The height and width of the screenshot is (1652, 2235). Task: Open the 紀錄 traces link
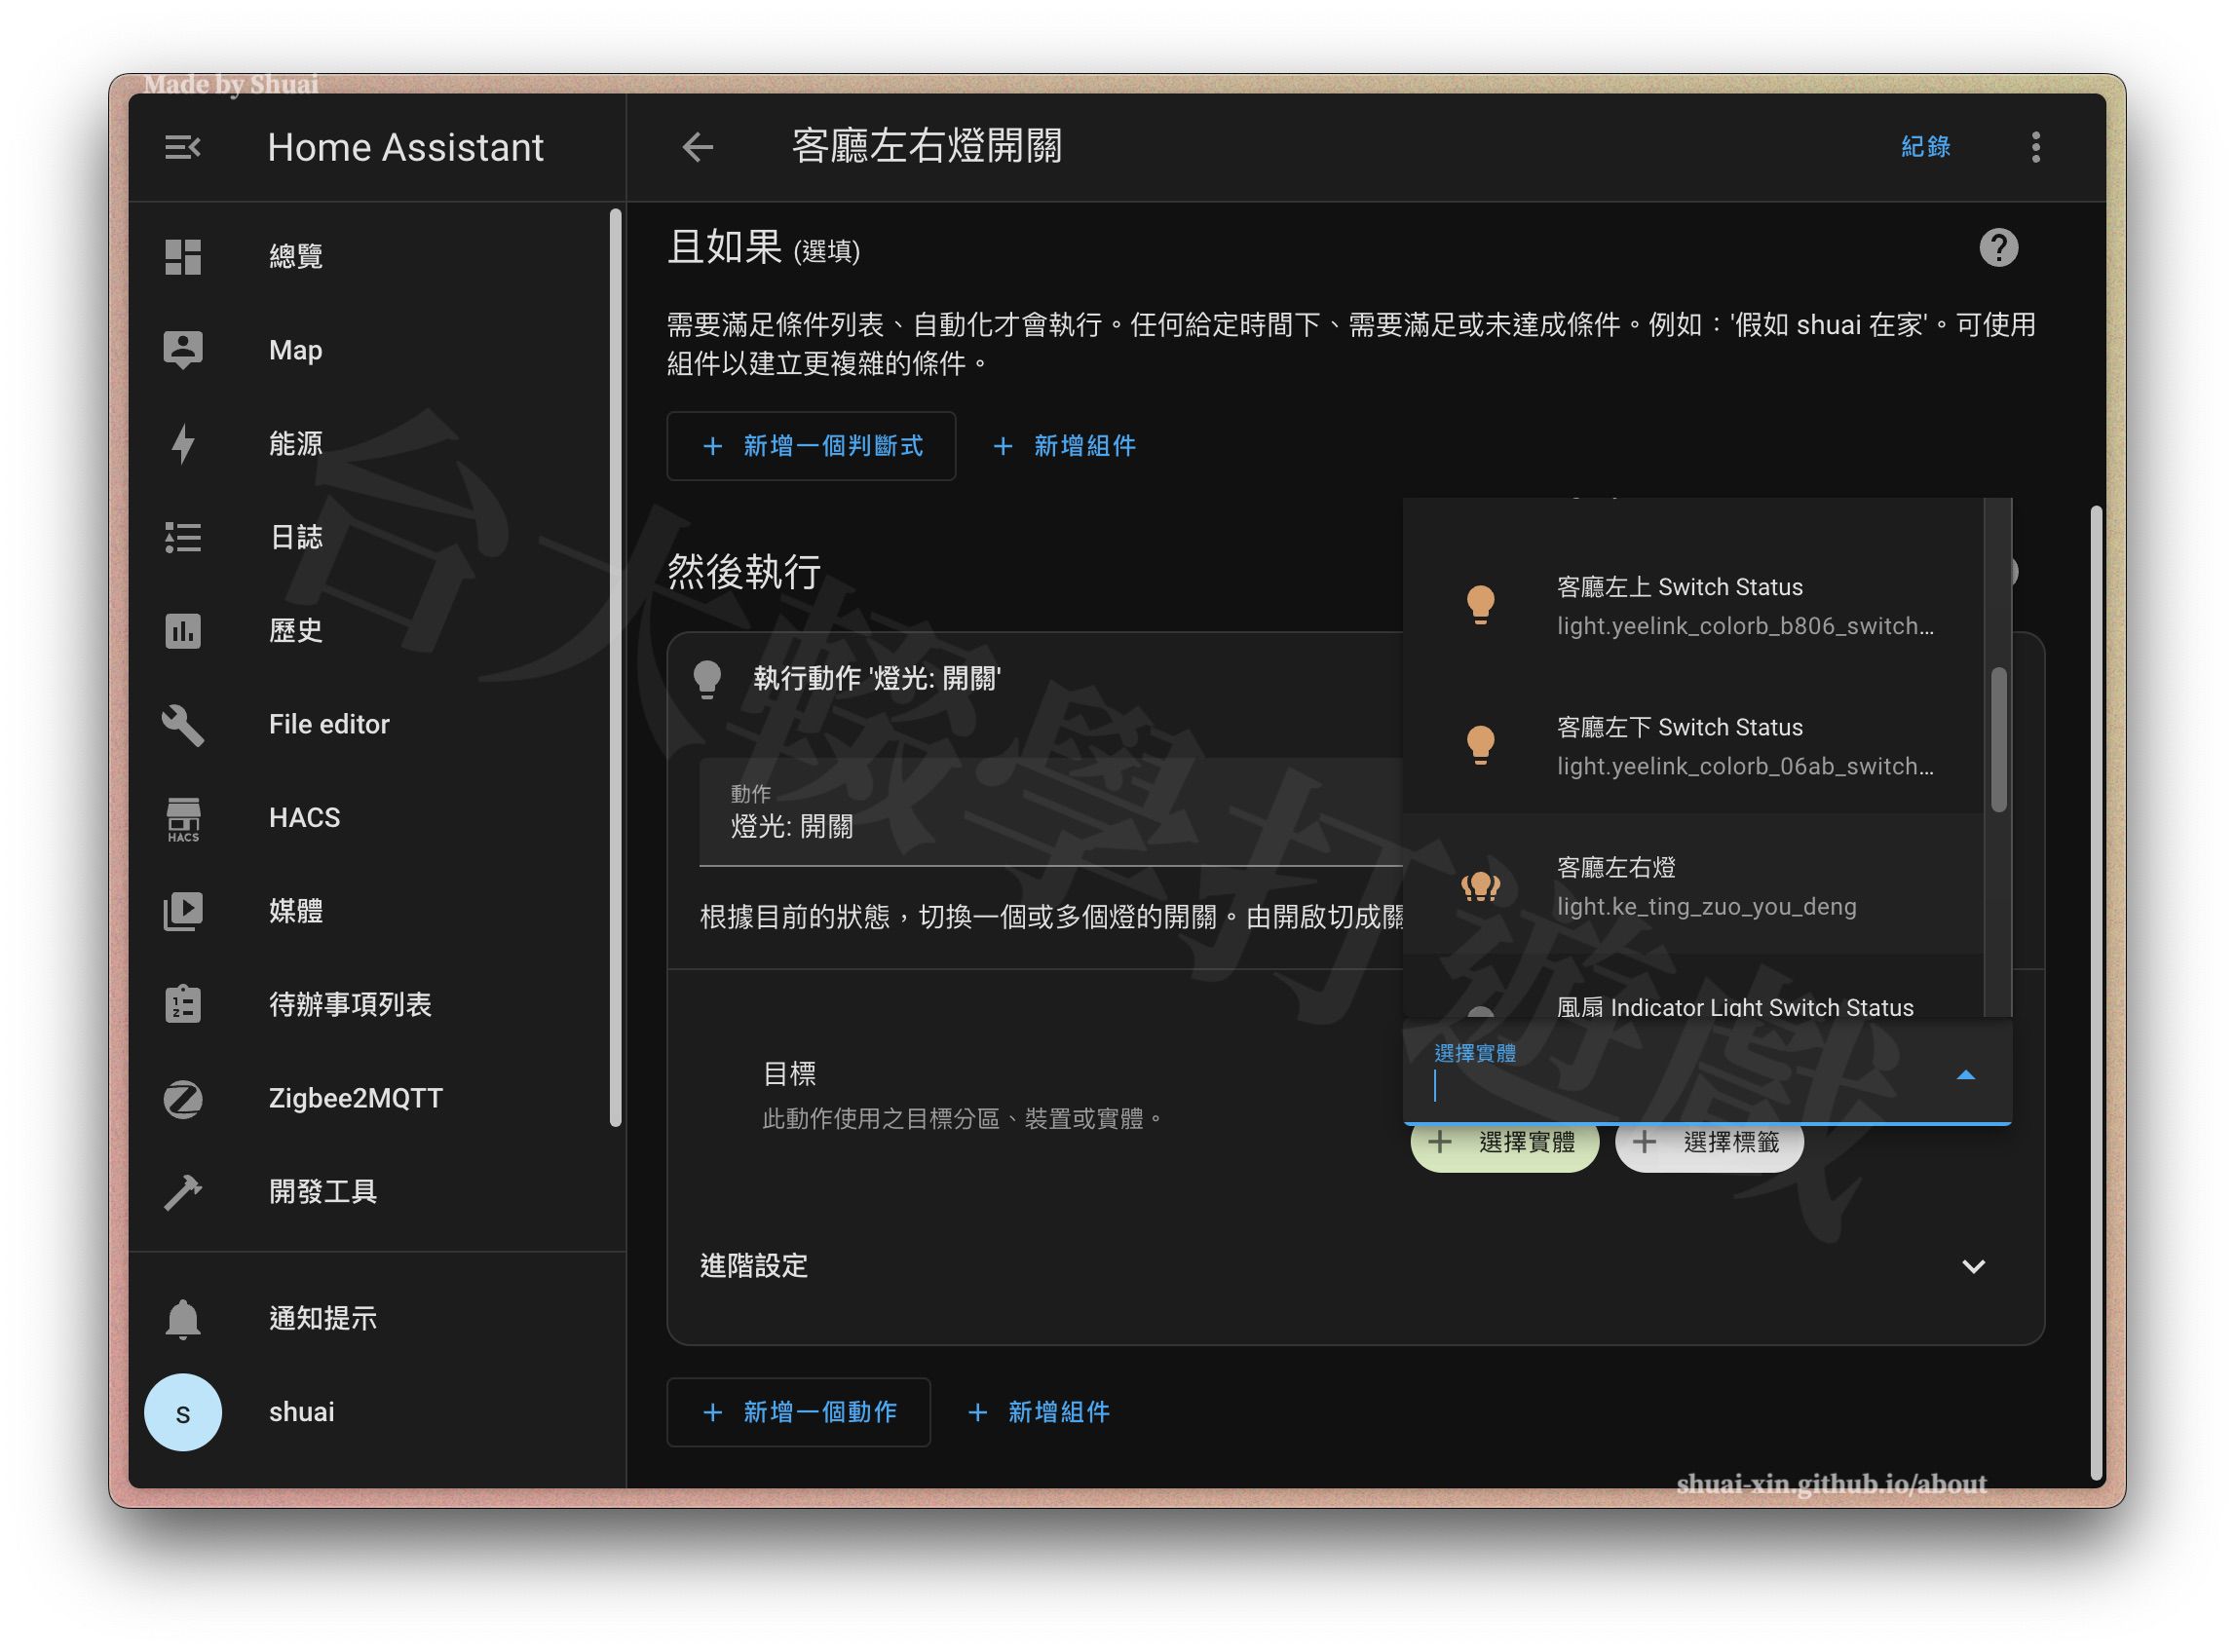tap(1925, 147)
